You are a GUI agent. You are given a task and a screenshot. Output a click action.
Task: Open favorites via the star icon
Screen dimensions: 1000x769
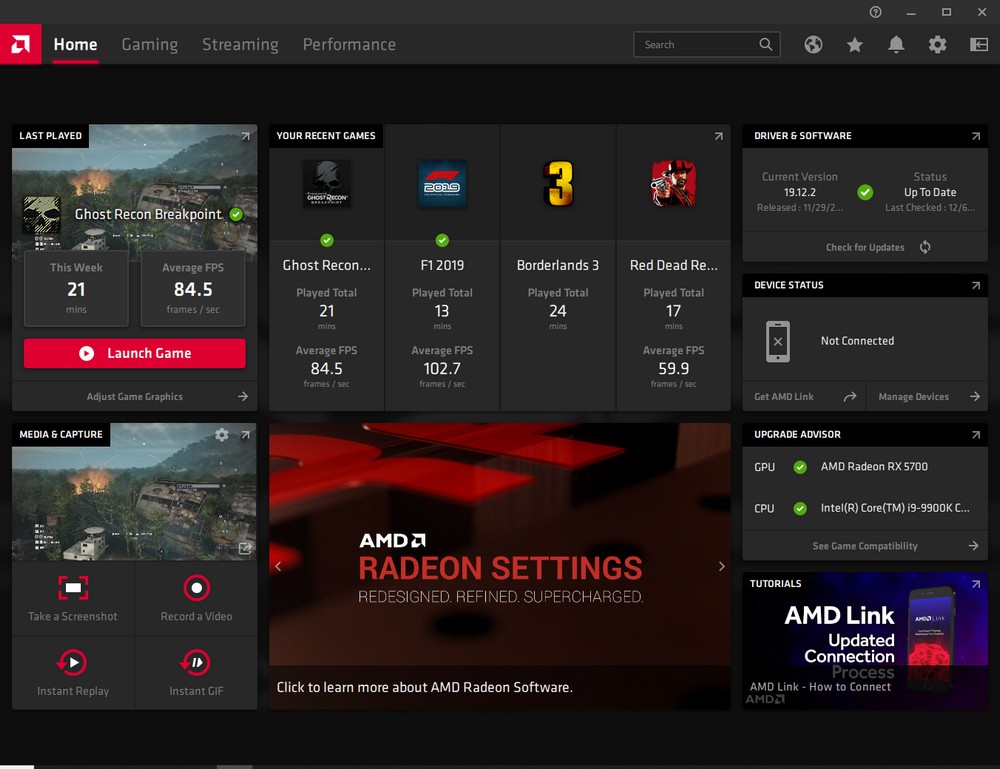pyautogui.click(x=855, y=45)
